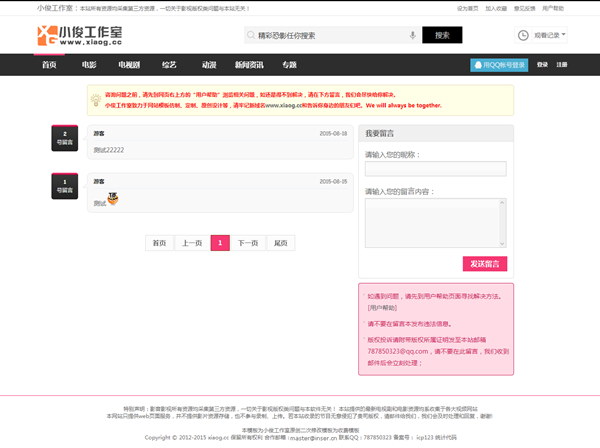This screenshot has width=600, height=448.
Task: Click the [用户帮助] link in pink notice
Action: [382, 308]
